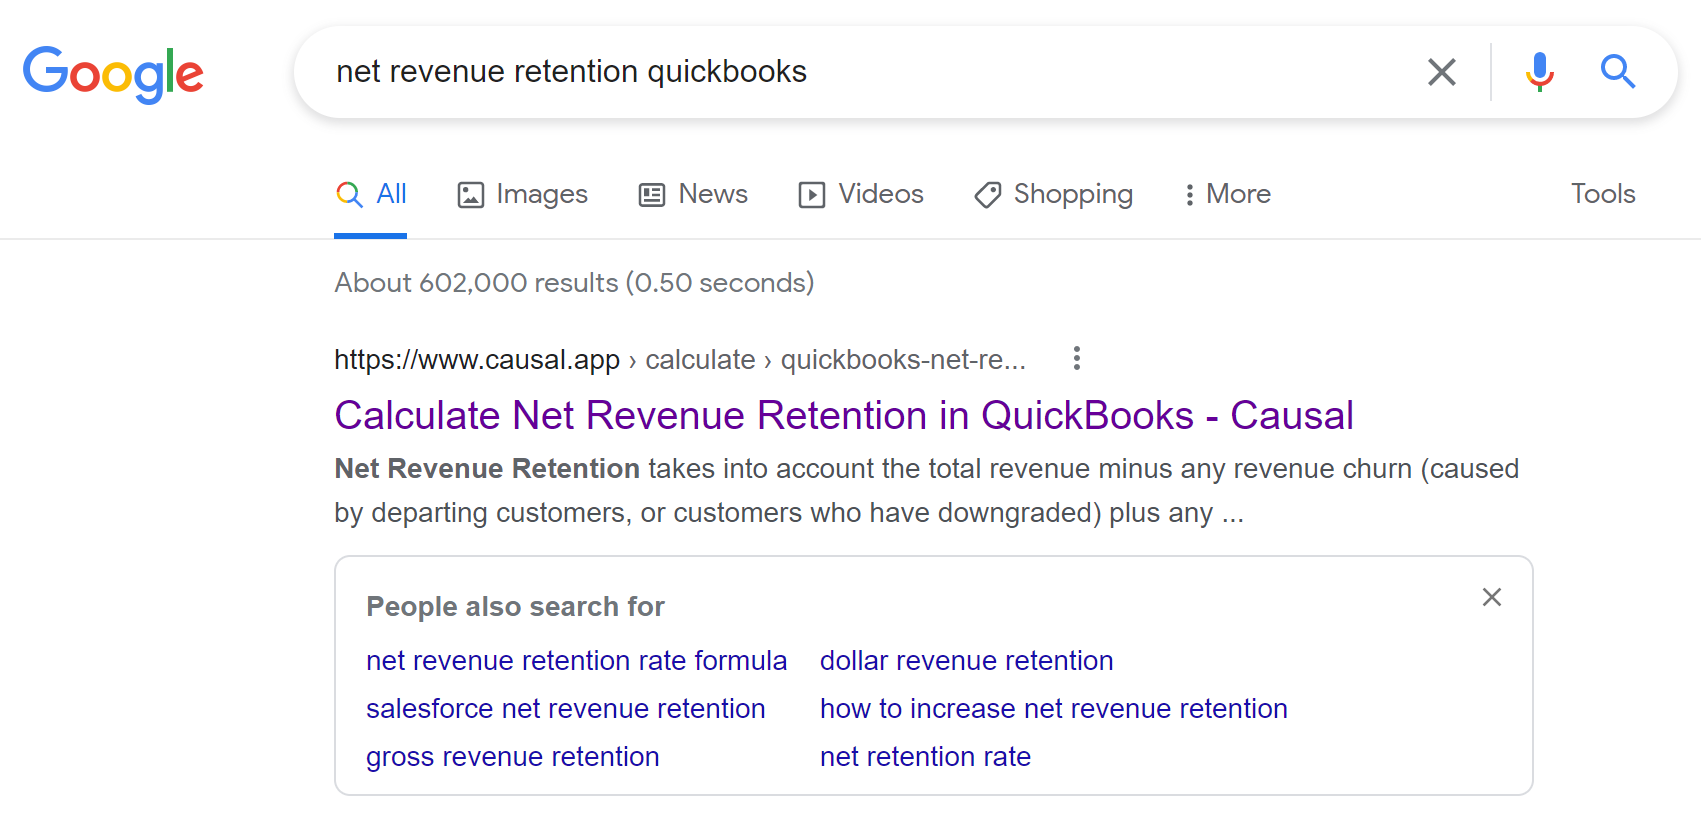The image size is (1701, 839).
Task: Switch to the Images tab
Action: click(522, 194)
